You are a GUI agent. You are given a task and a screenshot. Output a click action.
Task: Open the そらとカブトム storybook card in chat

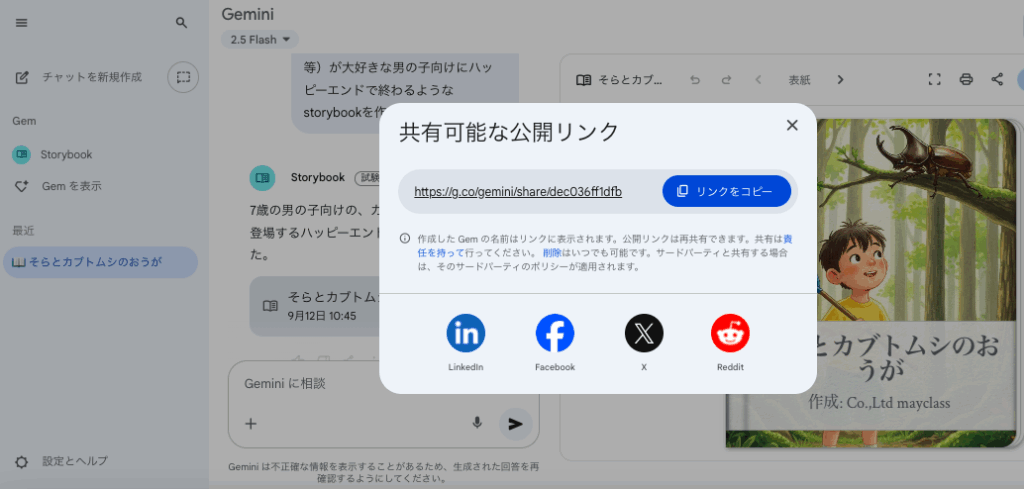[x=315, y=306]
